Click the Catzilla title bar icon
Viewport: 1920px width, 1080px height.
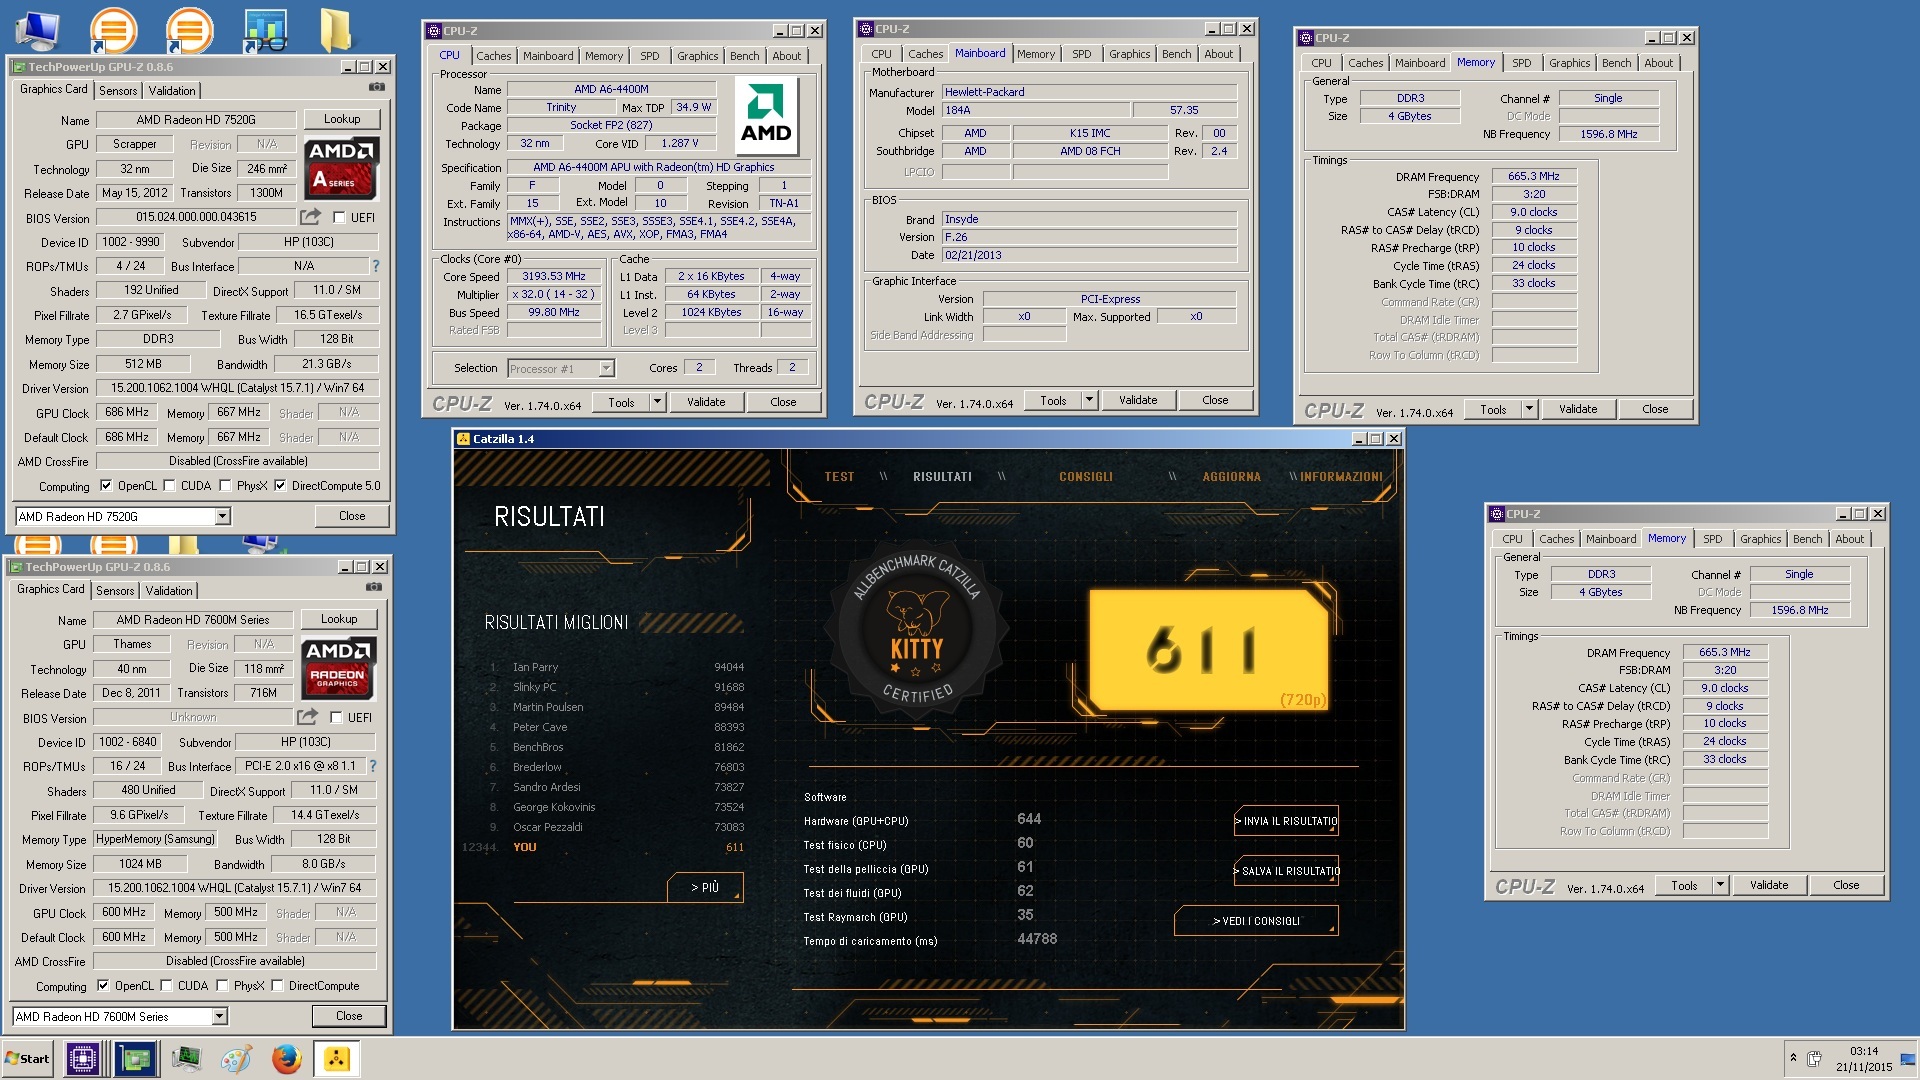point(463,438)
